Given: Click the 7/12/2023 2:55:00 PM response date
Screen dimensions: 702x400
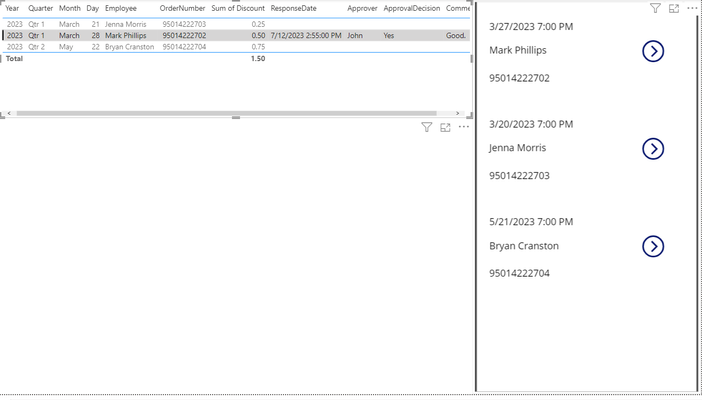Looking at the screenshot, I should coord(306,35).
